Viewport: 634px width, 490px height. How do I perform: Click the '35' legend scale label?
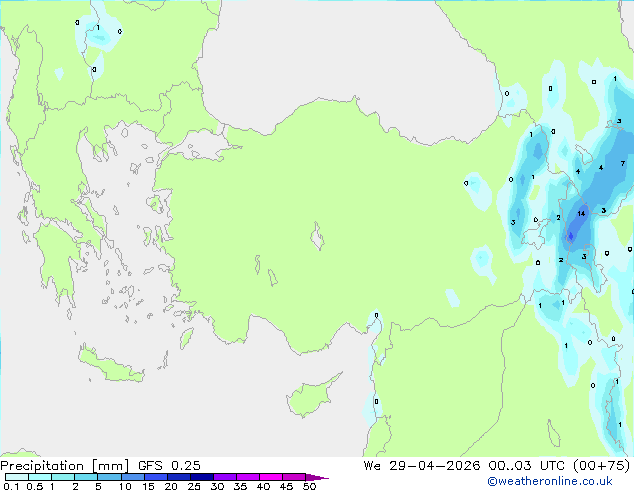tap(240, 486)
